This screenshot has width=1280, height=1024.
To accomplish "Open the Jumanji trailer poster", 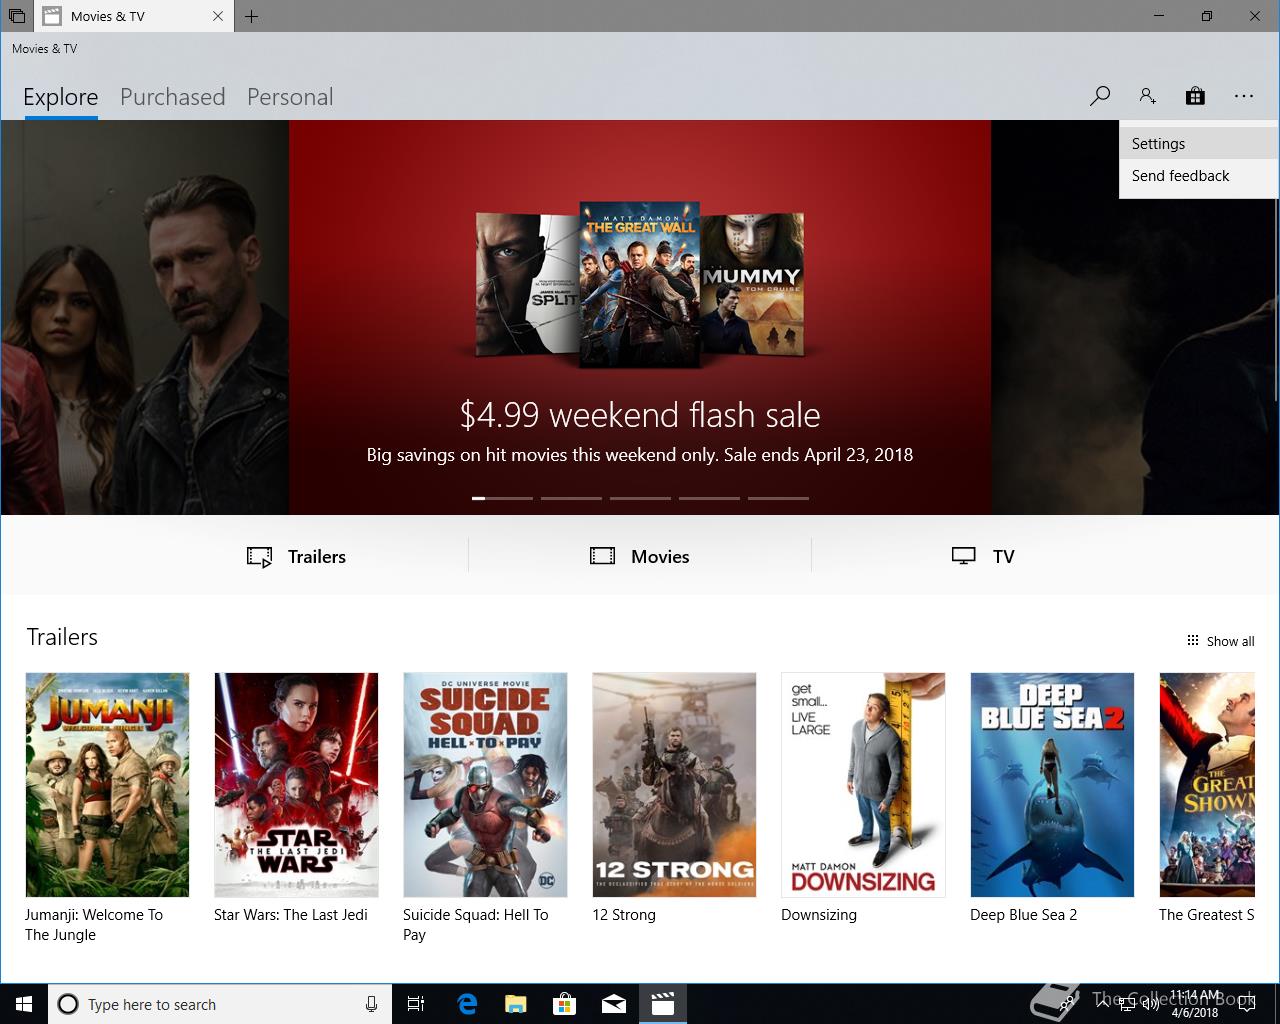I will [x=107, y=785].
